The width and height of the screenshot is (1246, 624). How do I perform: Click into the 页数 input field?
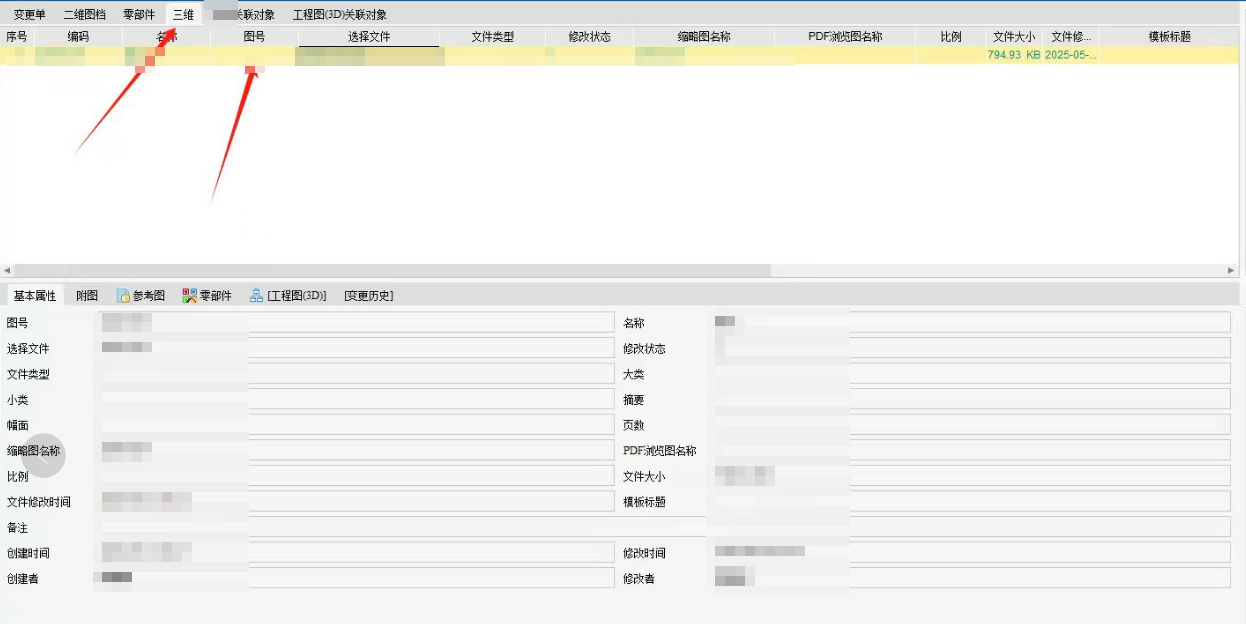click(x=970, y=425)
